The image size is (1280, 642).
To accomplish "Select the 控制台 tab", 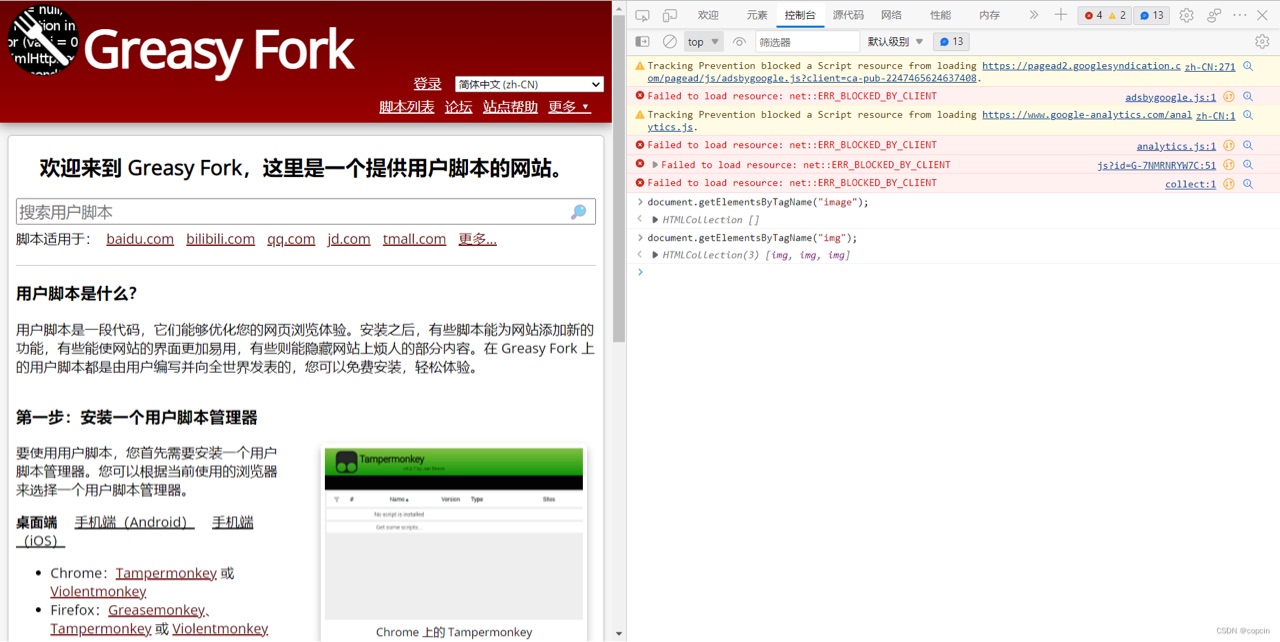I will coord(800,15).
